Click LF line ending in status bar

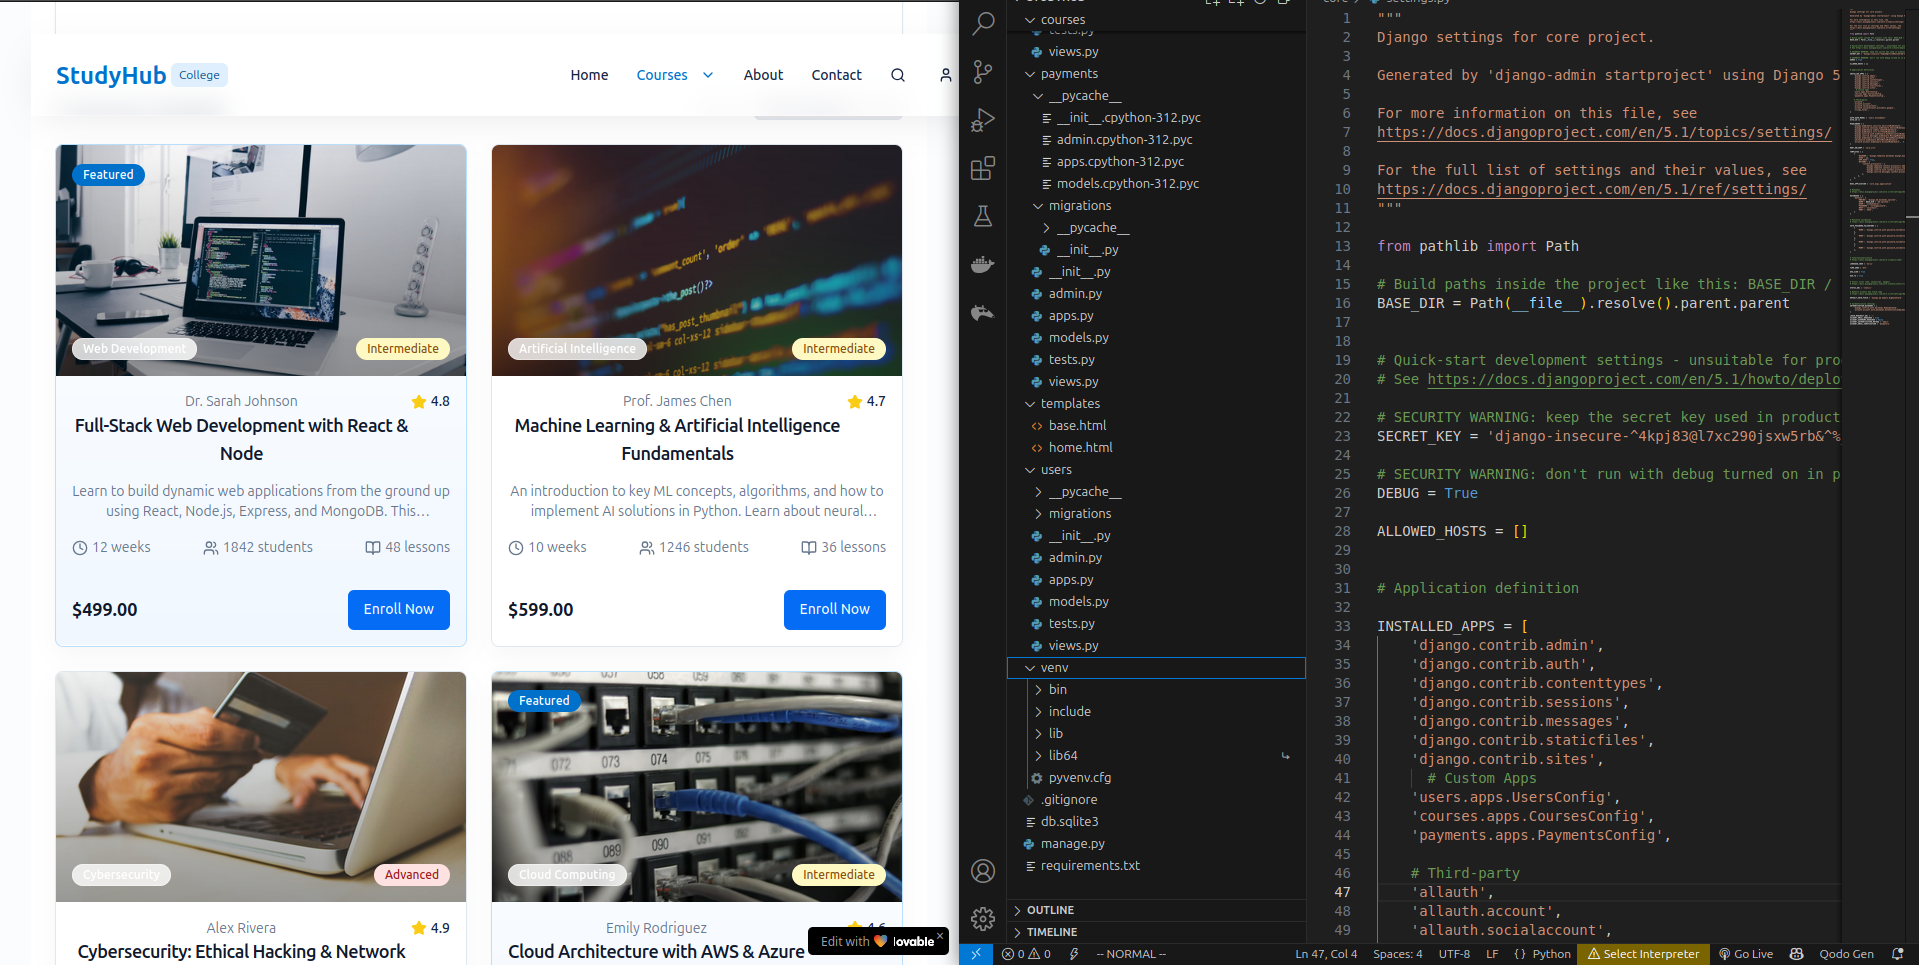coord(1492,954)
